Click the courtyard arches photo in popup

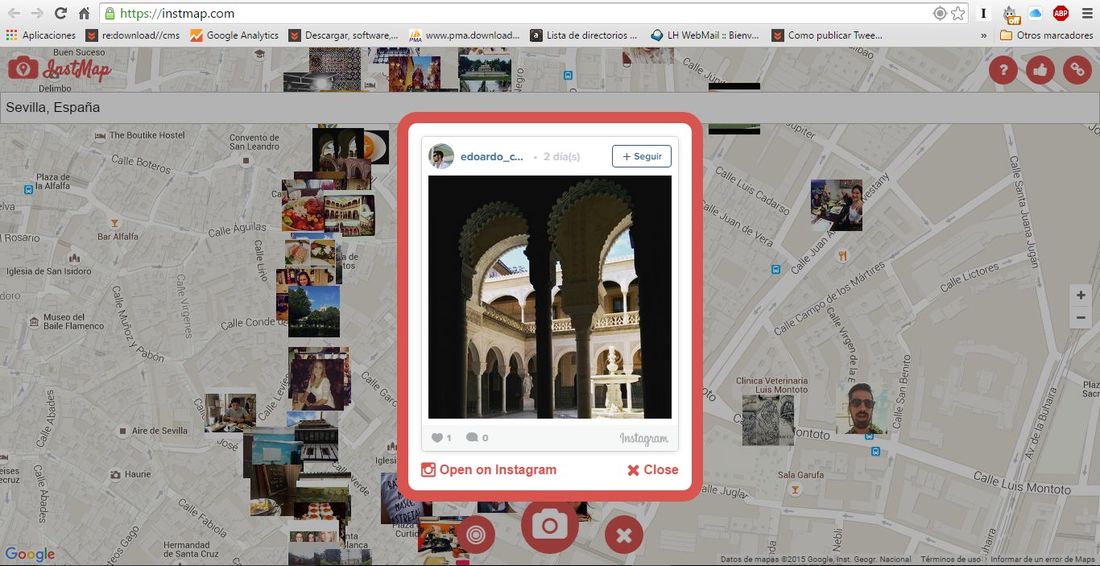tap(549, 297)
